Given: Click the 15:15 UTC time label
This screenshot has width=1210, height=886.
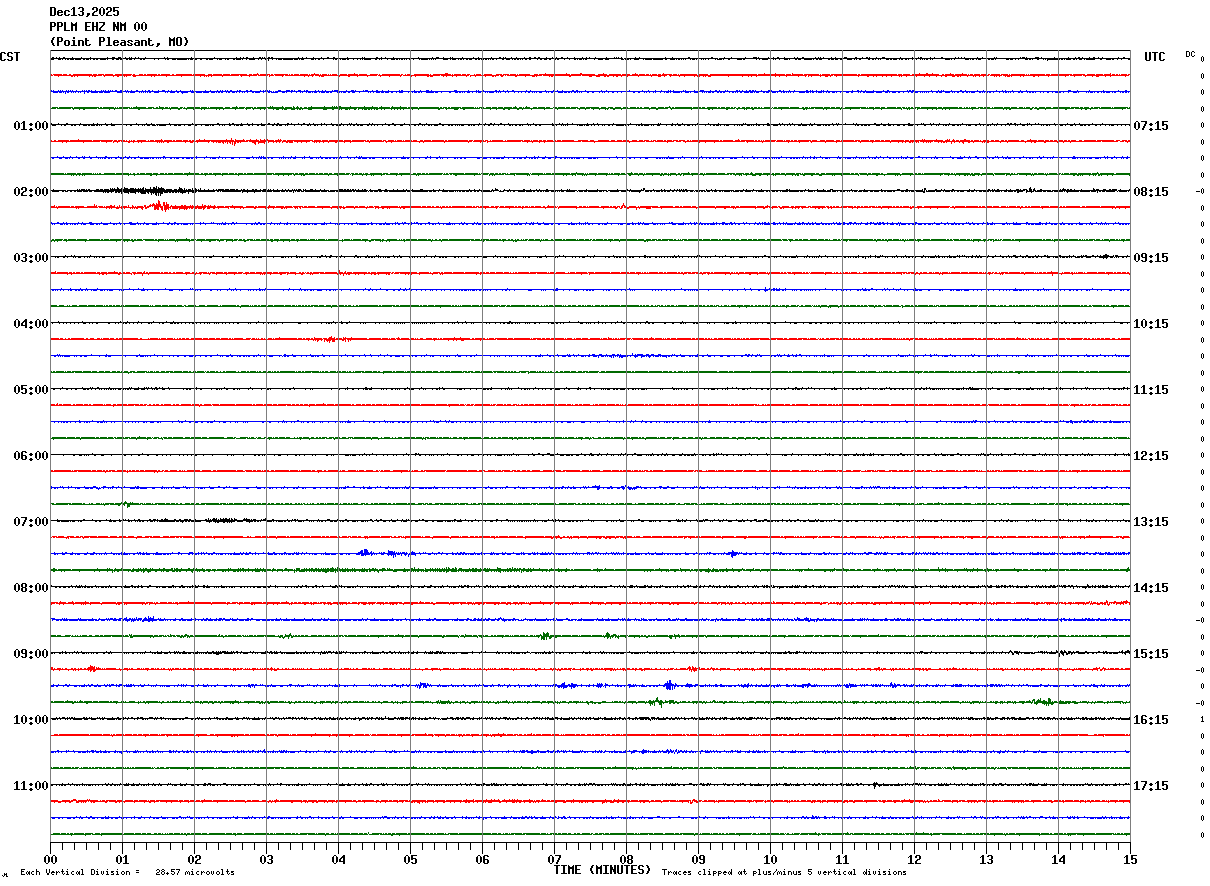Looking at the screenshot, I should [x=1151, y=654].
